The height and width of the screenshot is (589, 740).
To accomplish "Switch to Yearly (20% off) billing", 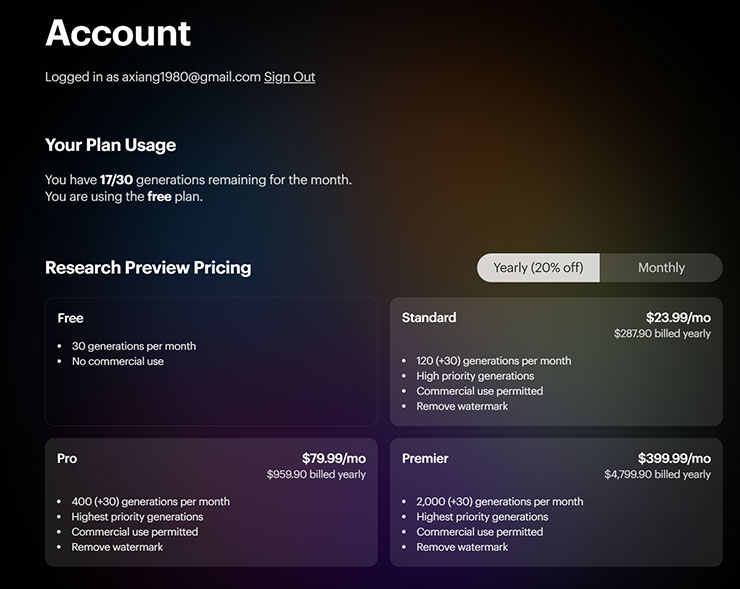I will (538, 268).
